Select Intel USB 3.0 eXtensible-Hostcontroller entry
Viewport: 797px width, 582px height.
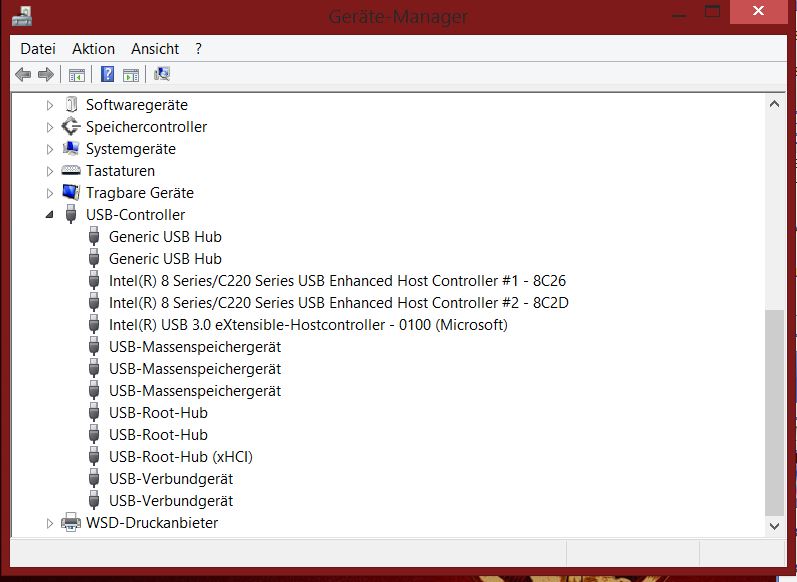(309, 325)
